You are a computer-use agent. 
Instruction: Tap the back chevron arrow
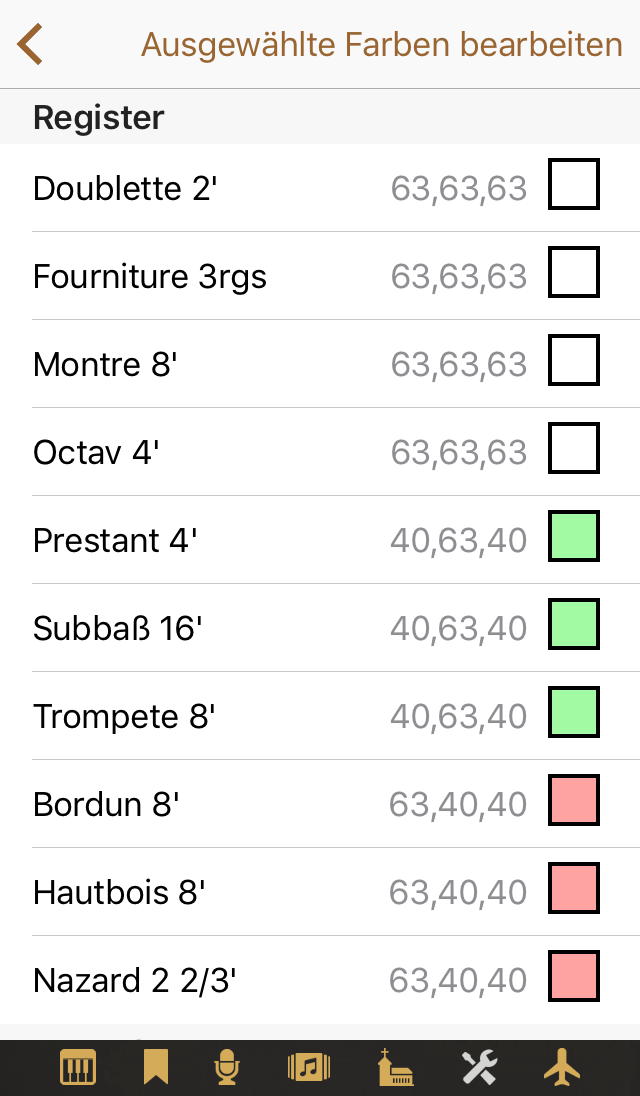30,45
